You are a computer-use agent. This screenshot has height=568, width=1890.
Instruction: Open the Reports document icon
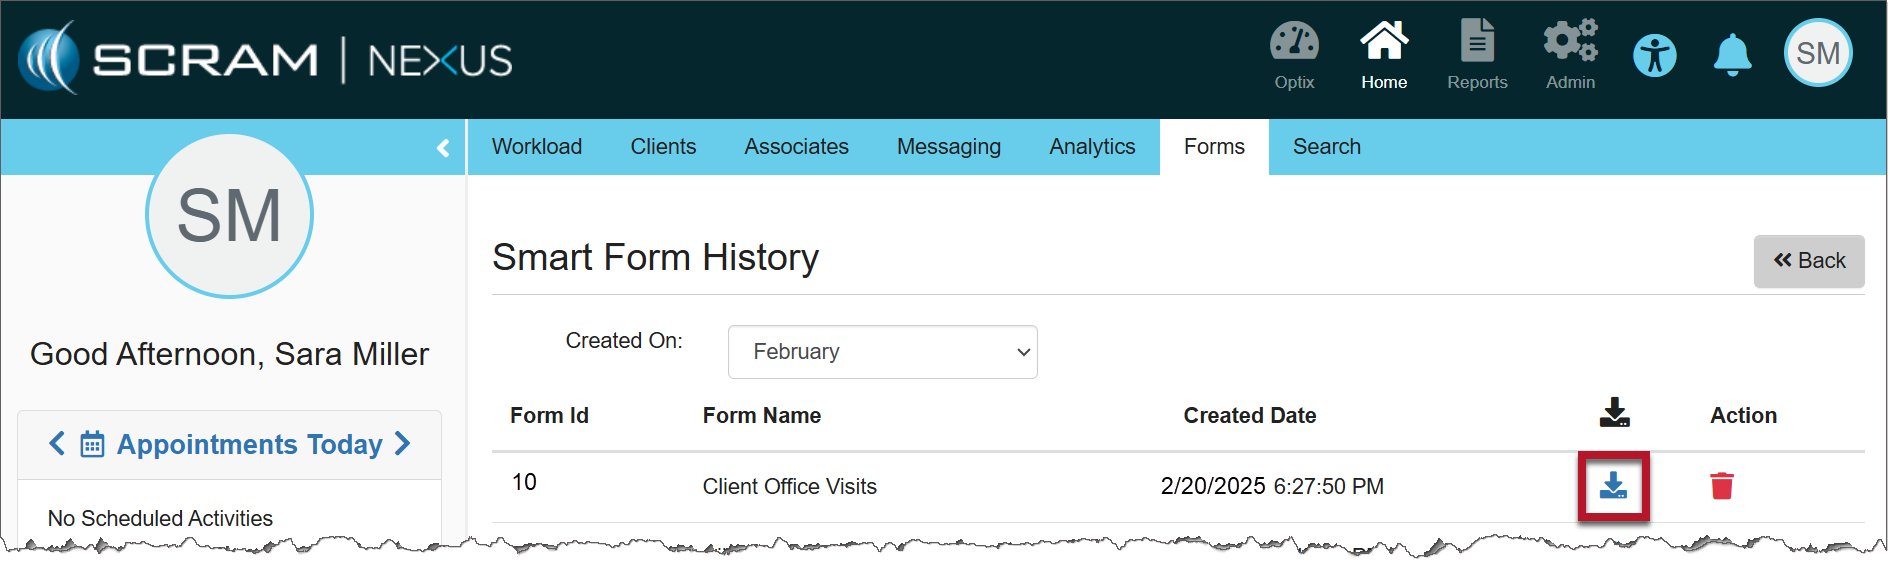pos(1477,44)
